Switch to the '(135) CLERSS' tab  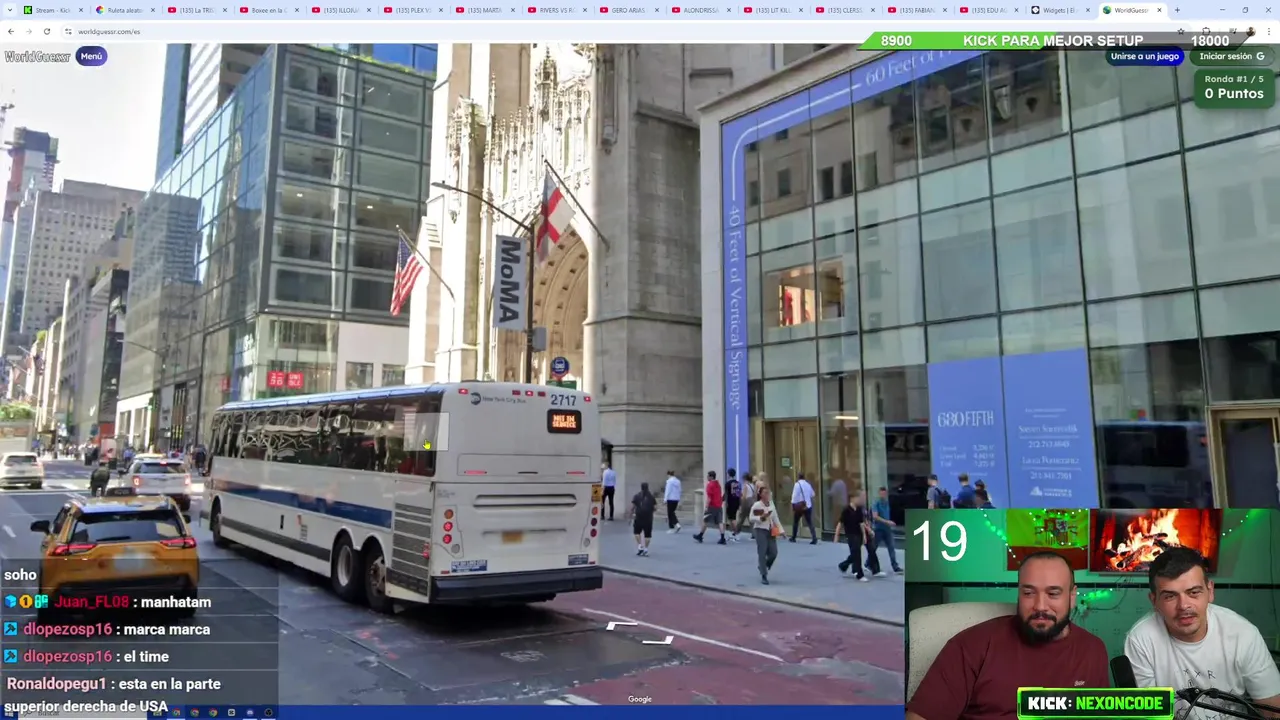(x=844, y=10)
